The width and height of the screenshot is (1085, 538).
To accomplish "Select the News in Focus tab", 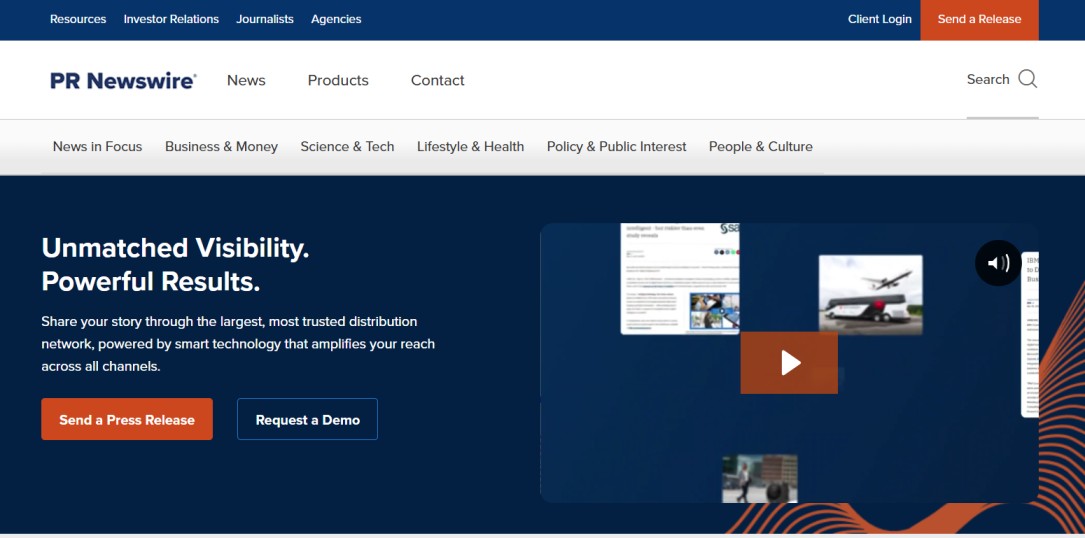I will 97,146.
